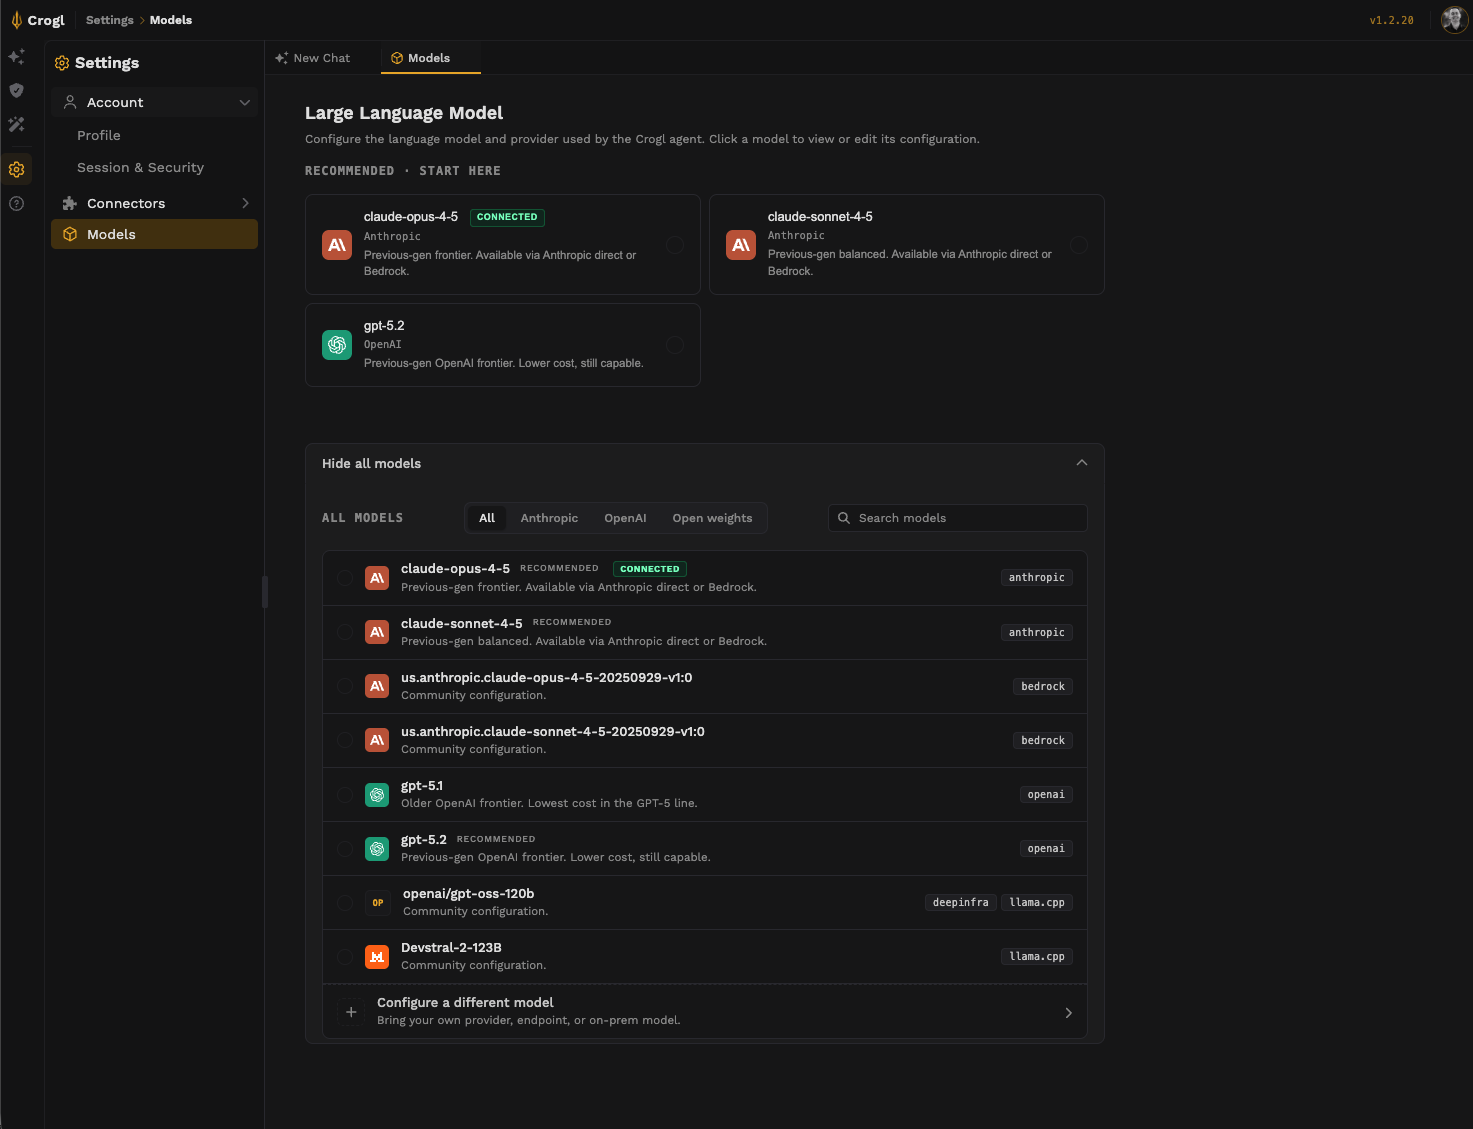Click anthropic tag on claude-sonnet-4-5 row
The height and width of the screenshot is (1129, 1473).
pos(1037,632)
